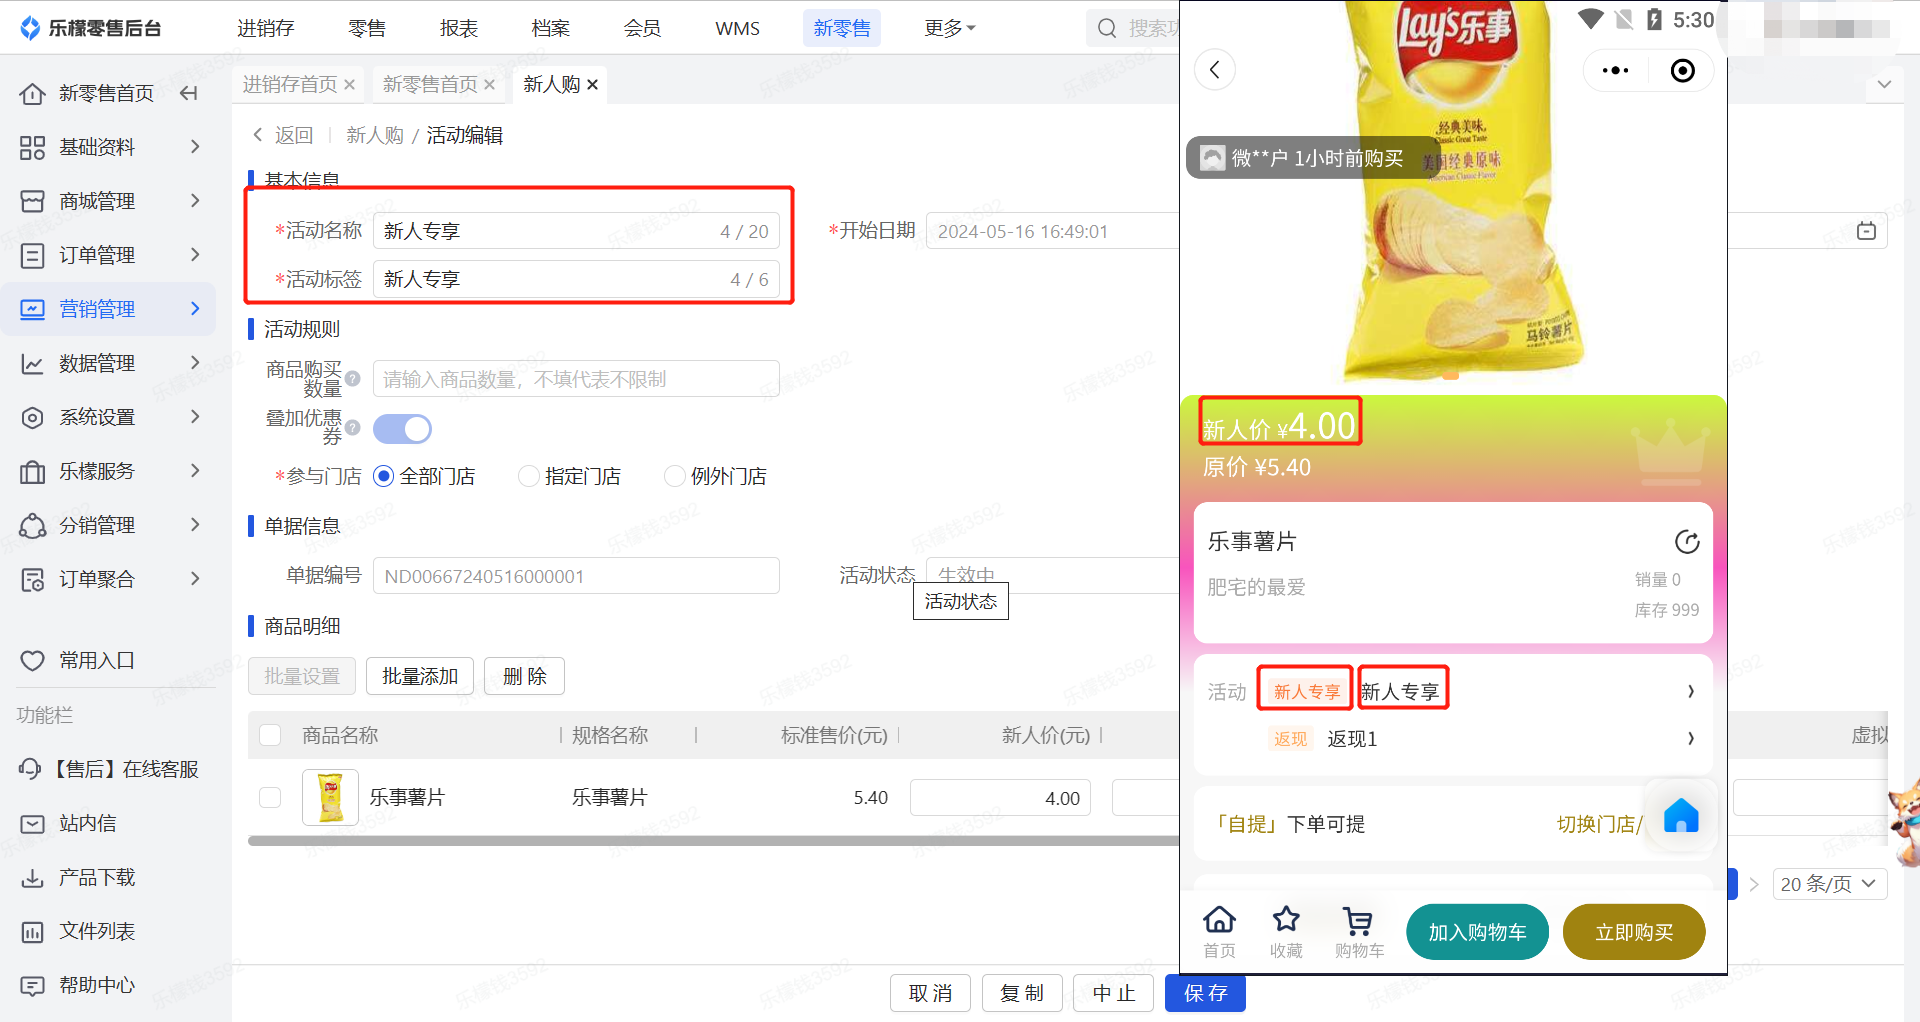Screen dimensions: 1920x1022
Task: Open the 报表 top menu
Action: tap(459, 28)
